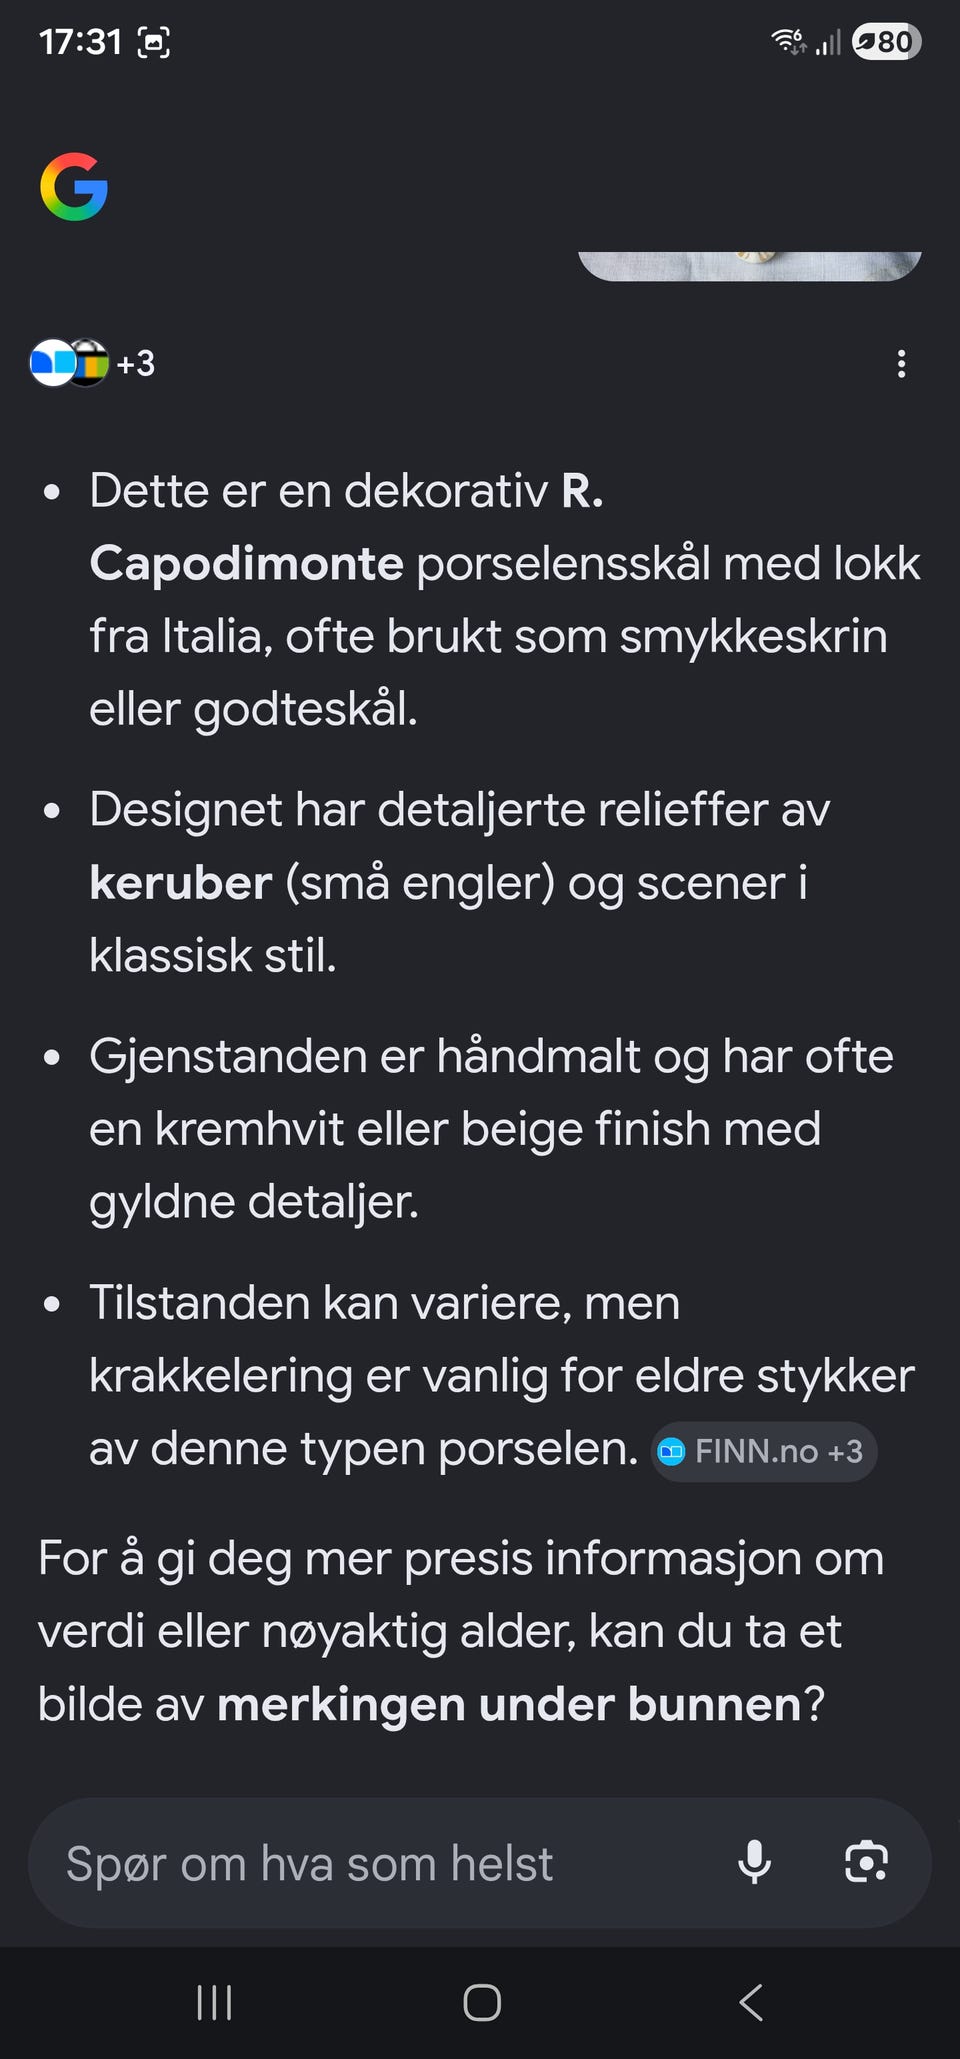
Task: Open Google Lens camera search icon
Action: coord(866,1862)
